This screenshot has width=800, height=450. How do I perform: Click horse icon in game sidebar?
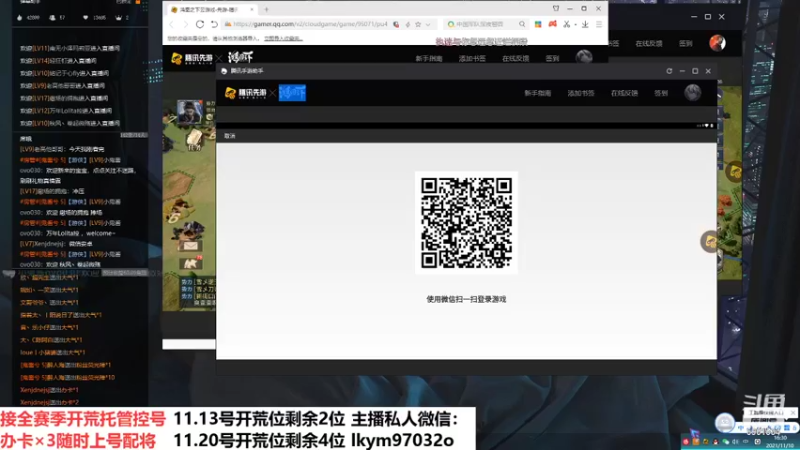click(190, 263)
